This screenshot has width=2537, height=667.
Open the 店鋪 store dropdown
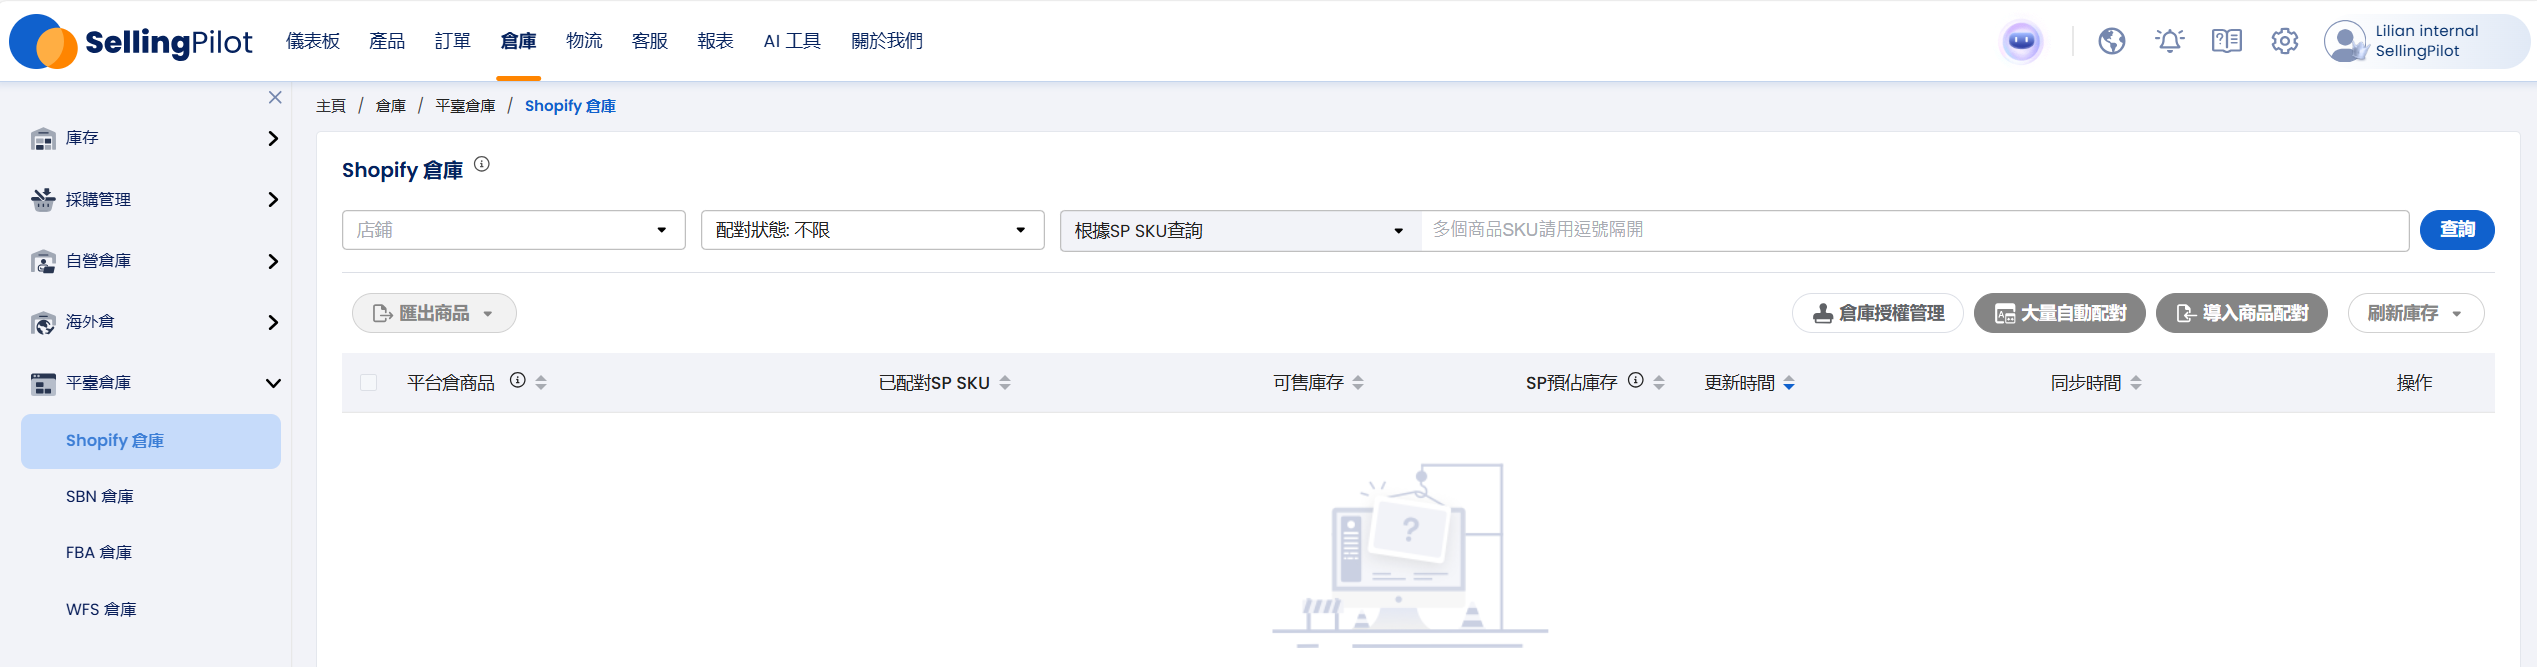513,230
